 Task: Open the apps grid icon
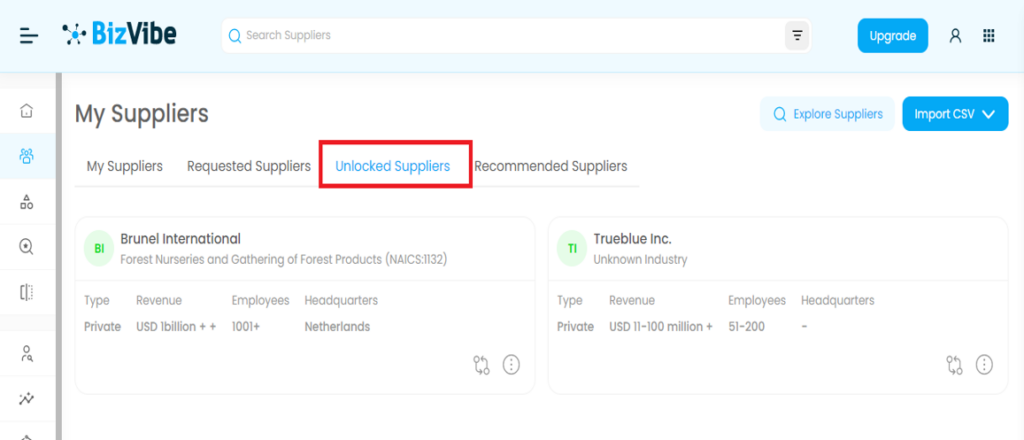pyautogui.click(x=989, y=36)
